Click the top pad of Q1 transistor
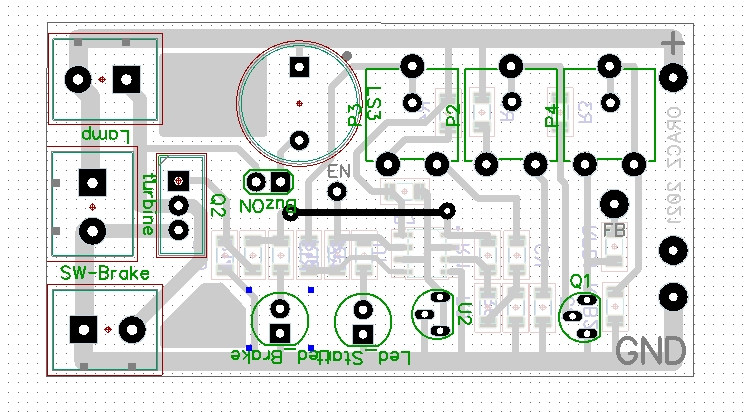The height and width of the screenshot is (412, 751). point(588,300)
